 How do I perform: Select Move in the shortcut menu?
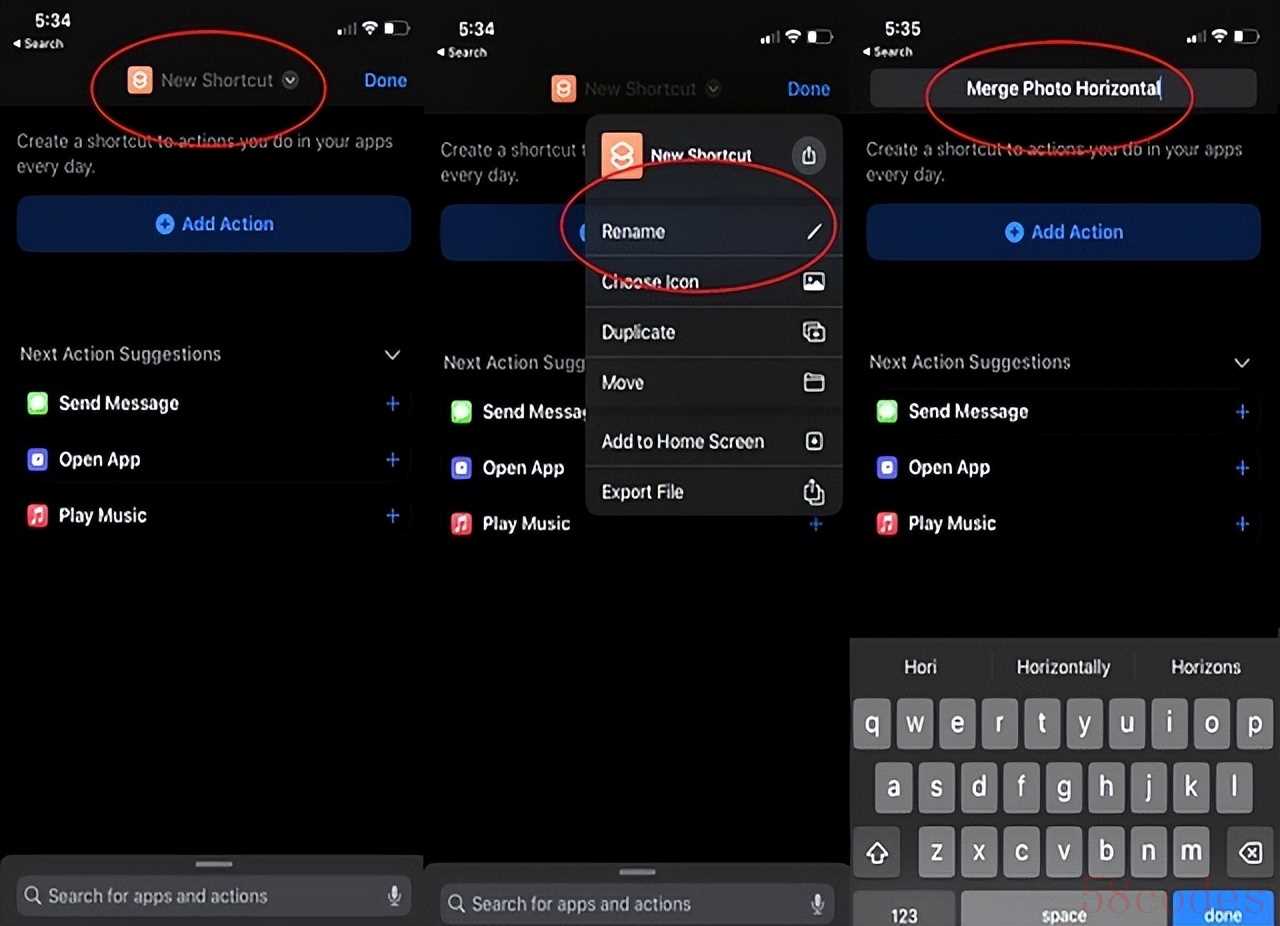pyautogui.click(x=713, y=382)
